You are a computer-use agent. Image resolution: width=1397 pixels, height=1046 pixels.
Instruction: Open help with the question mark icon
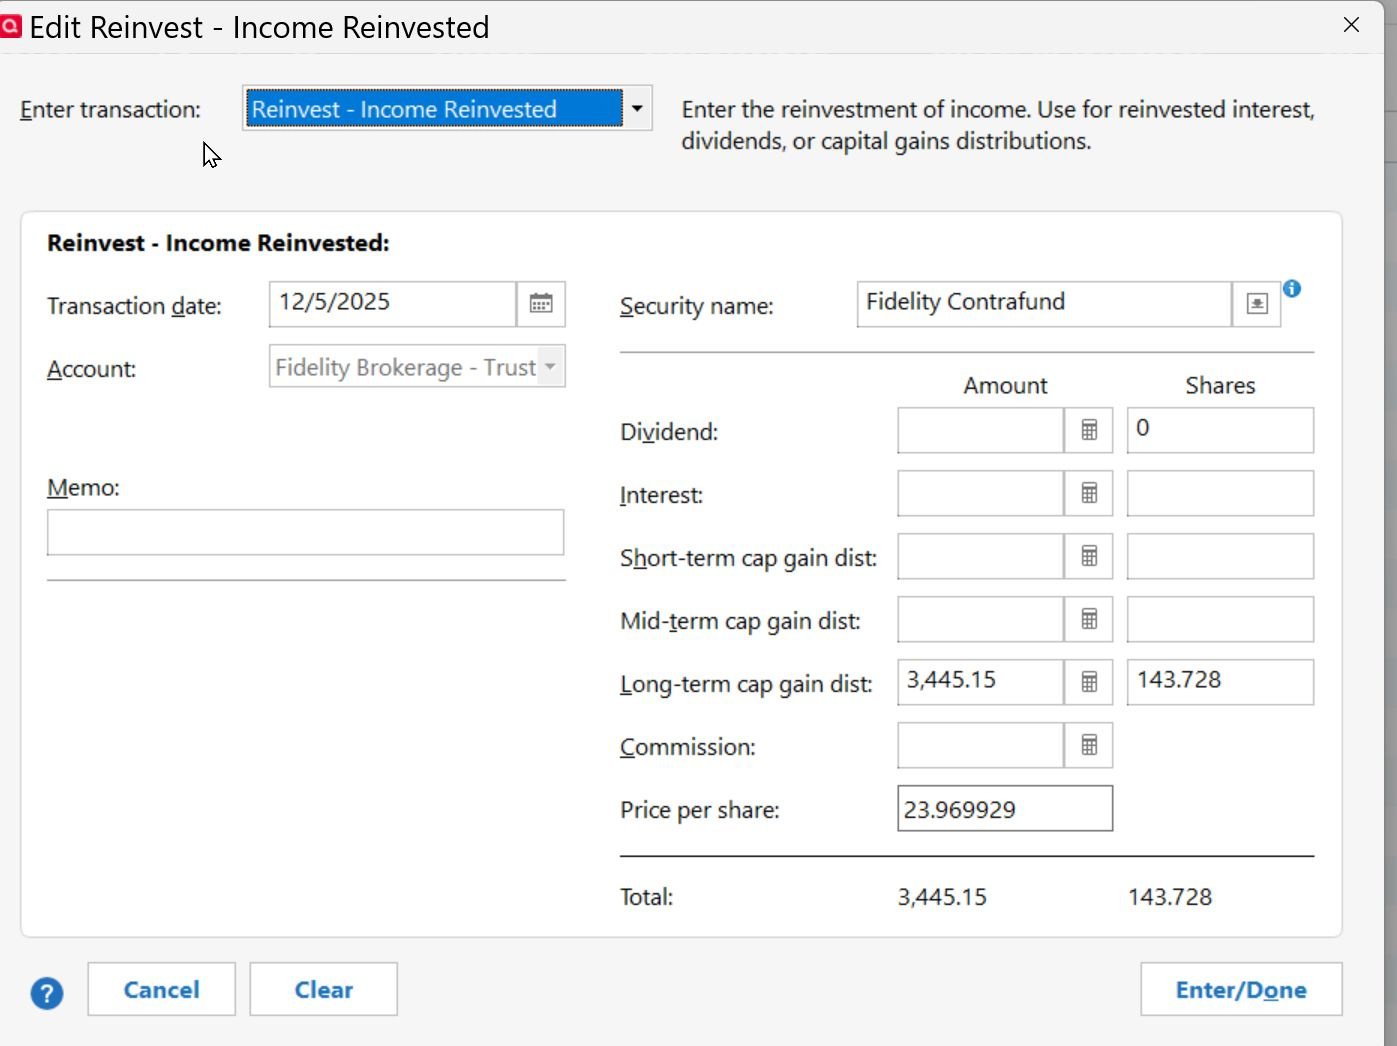47,993
